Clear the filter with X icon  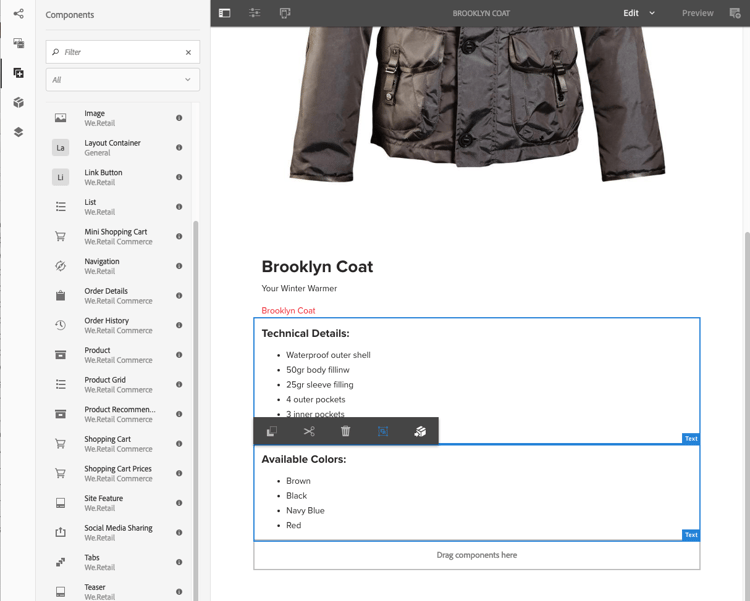[188, 52]
